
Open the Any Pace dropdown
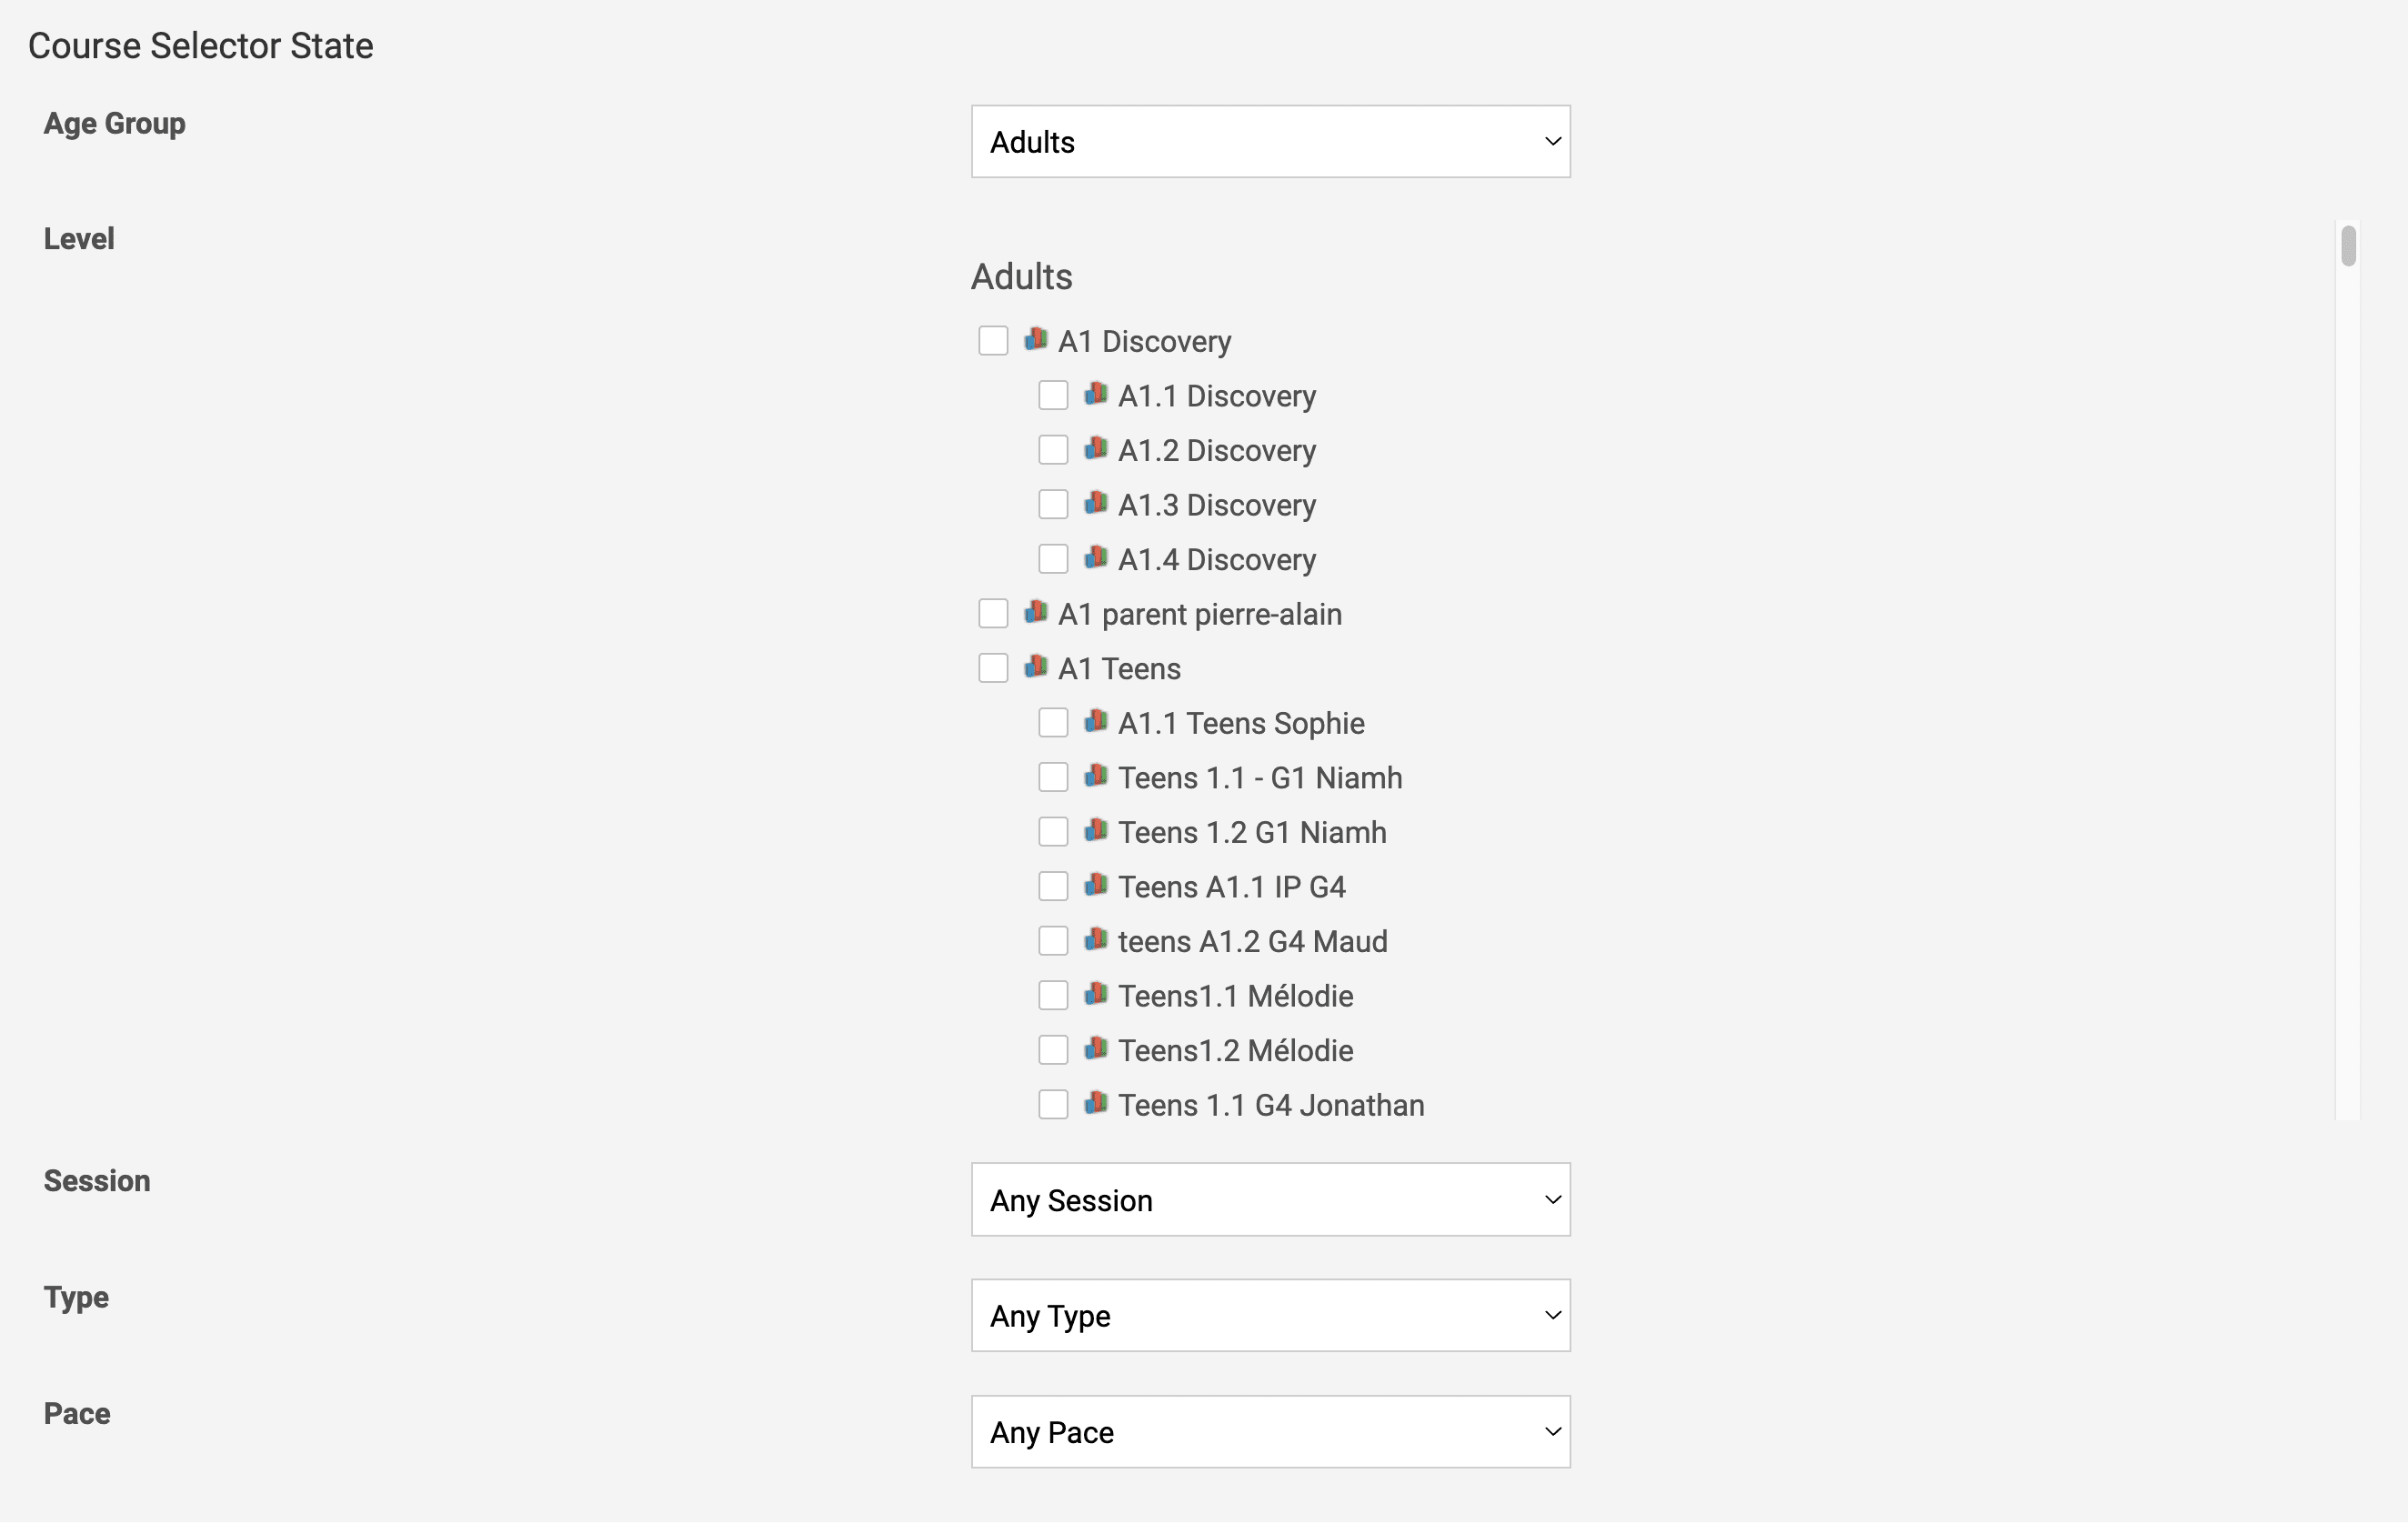1270,1432
